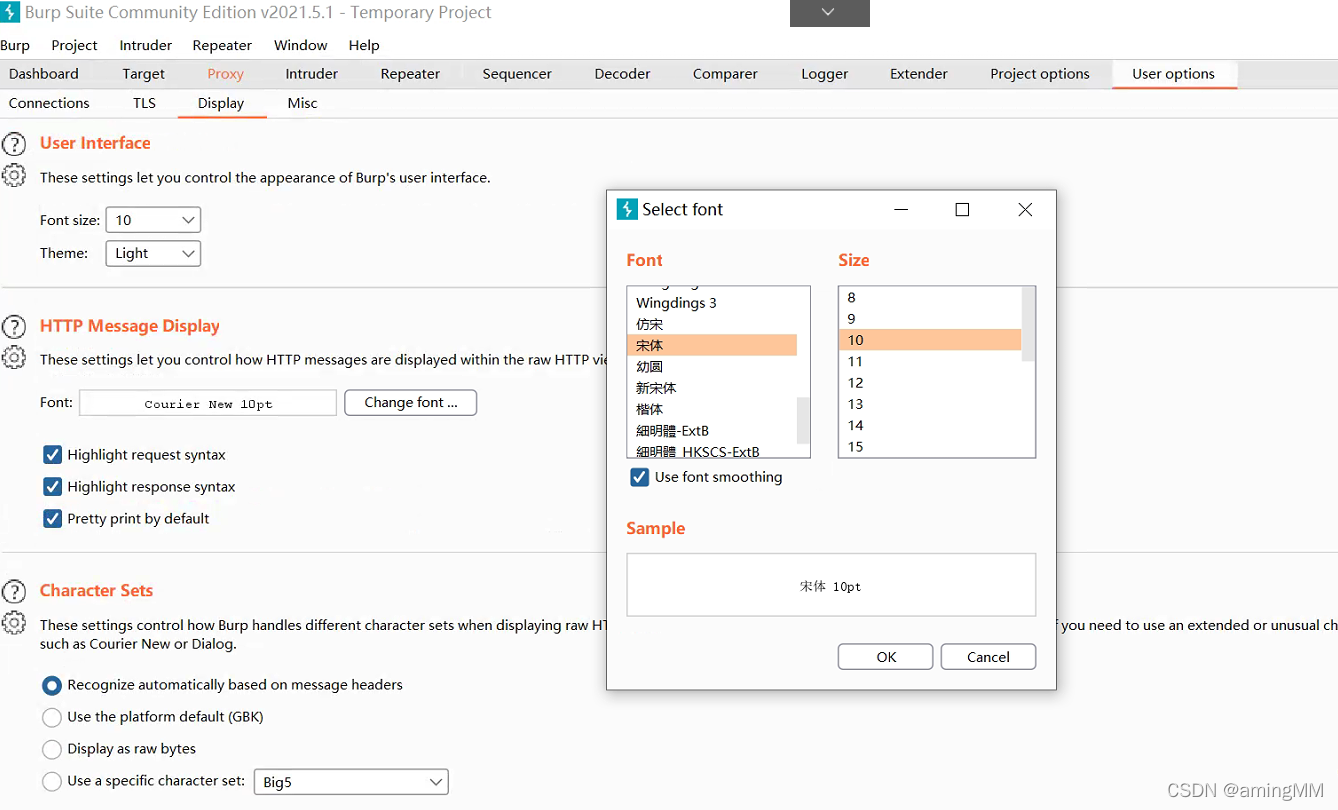The image size is (1338, 810).
Task: Switch to the Proxy tab
Action: [x=226, y=74]
